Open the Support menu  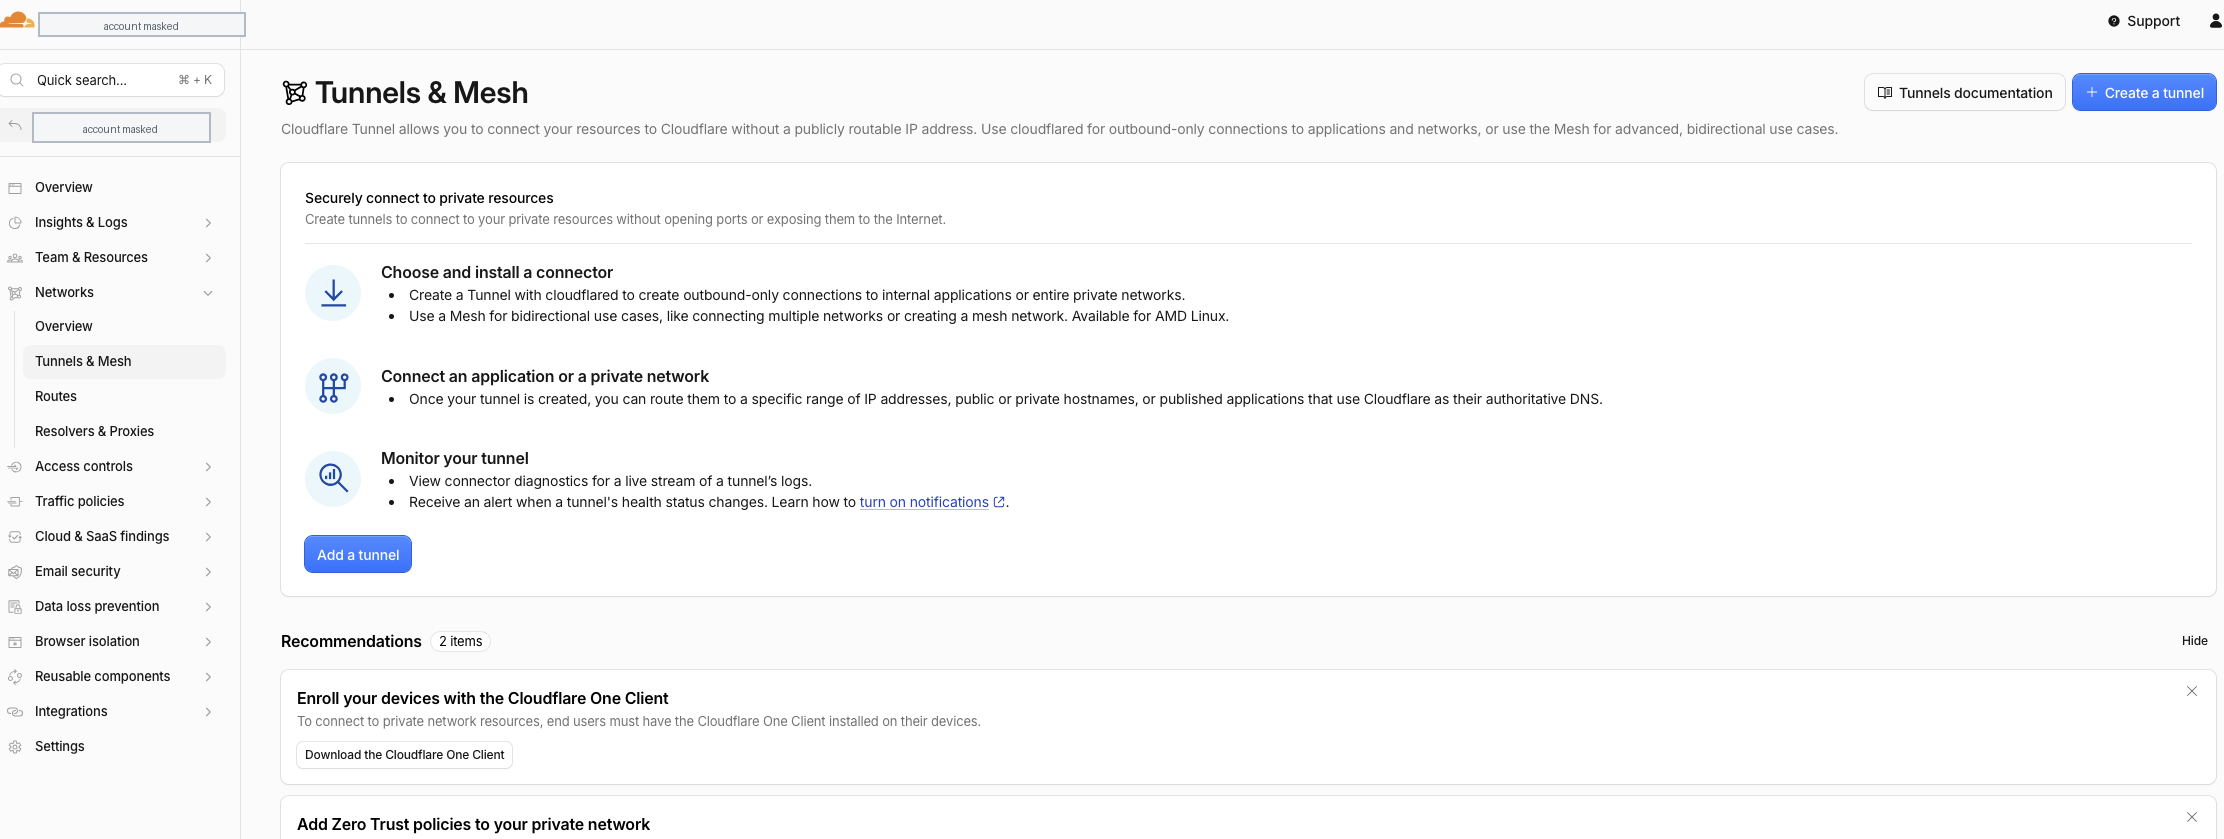[2143, 21]
